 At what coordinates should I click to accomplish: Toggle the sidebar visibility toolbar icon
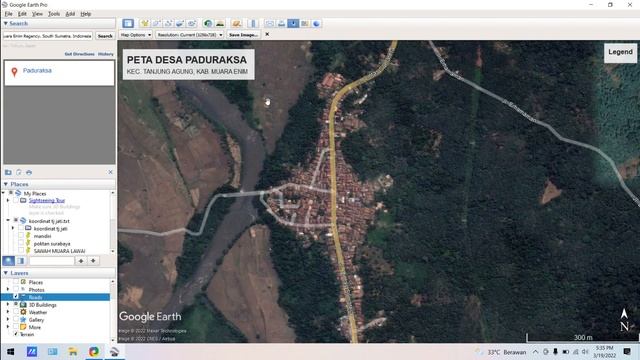point(128,23)
